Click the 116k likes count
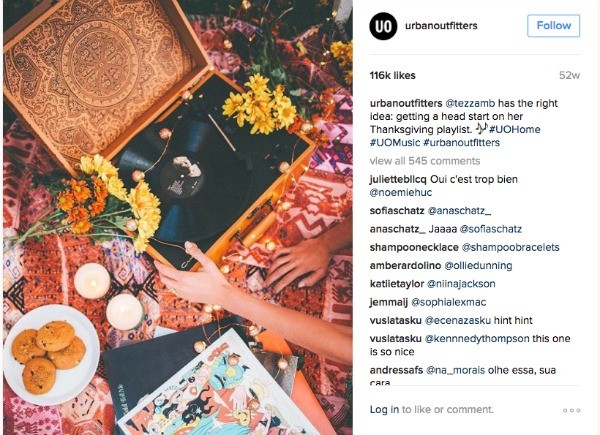This screenshot has height=435, width=600. coord(393,75)
